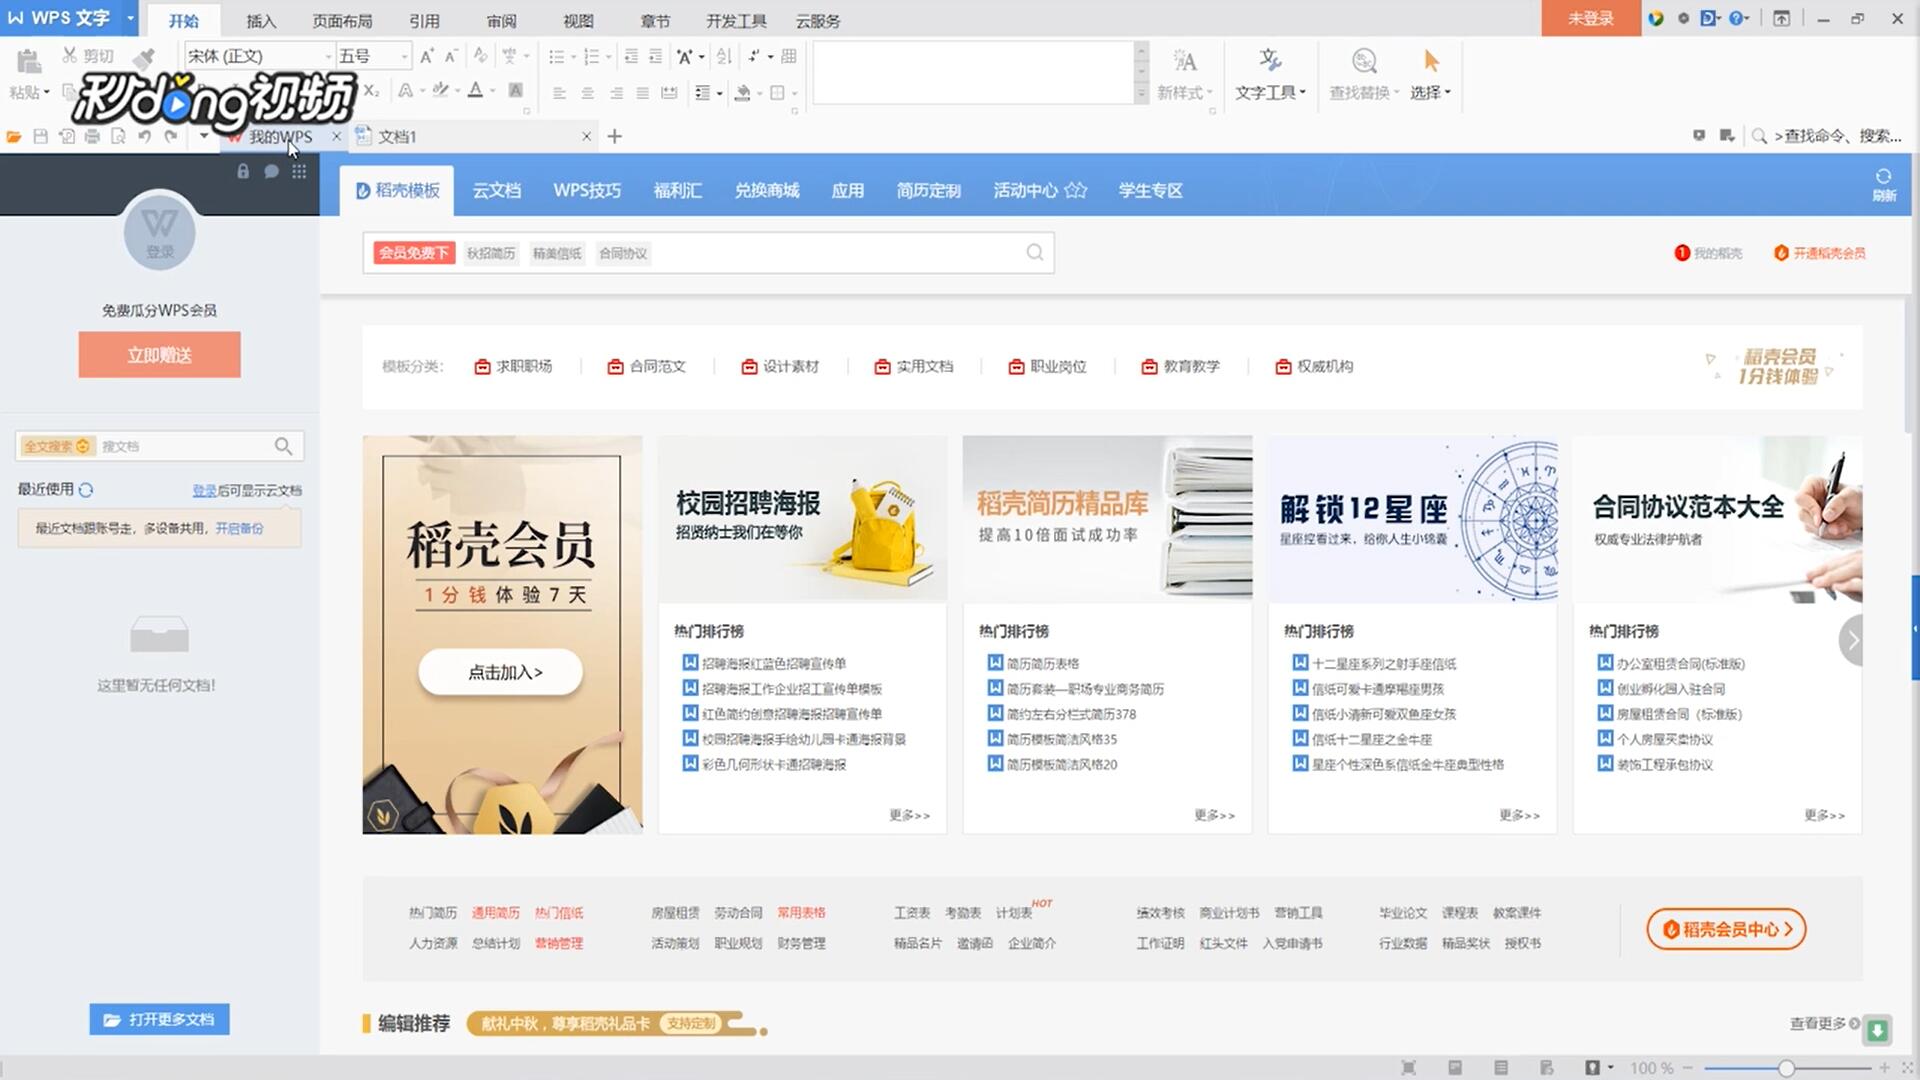
Task: Open the WPS 文字 application menu arrow
Action: click(130, 18)
